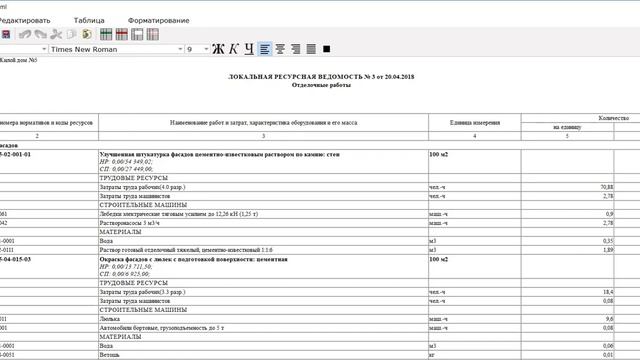Click the title ЛОКАЛЬНАЯ РЕСУРСНАЯ ВЕДОМОСТЬ № 3
This screenshot has height=360, width=640.
click(x=321, y=77)
